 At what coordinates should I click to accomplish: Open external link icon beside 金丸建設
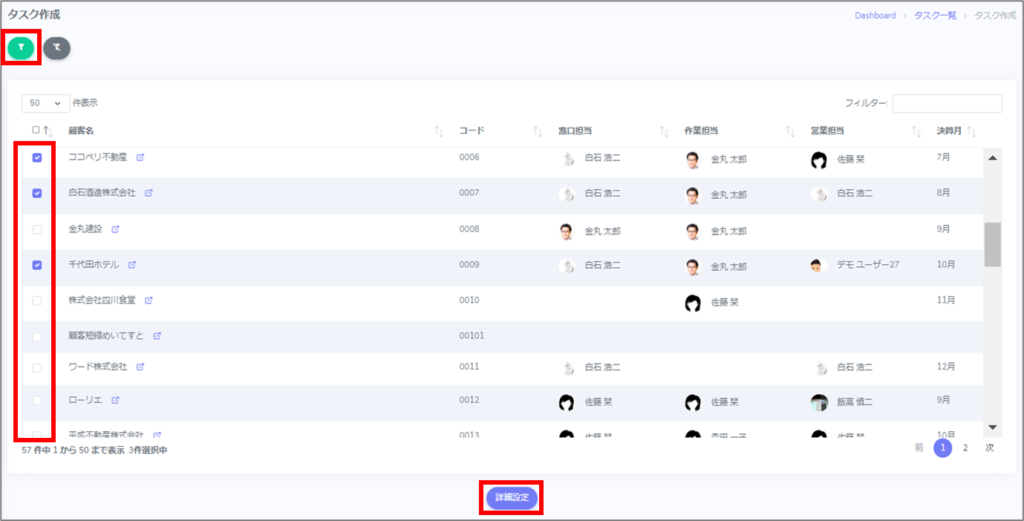(x=115, y=229)
